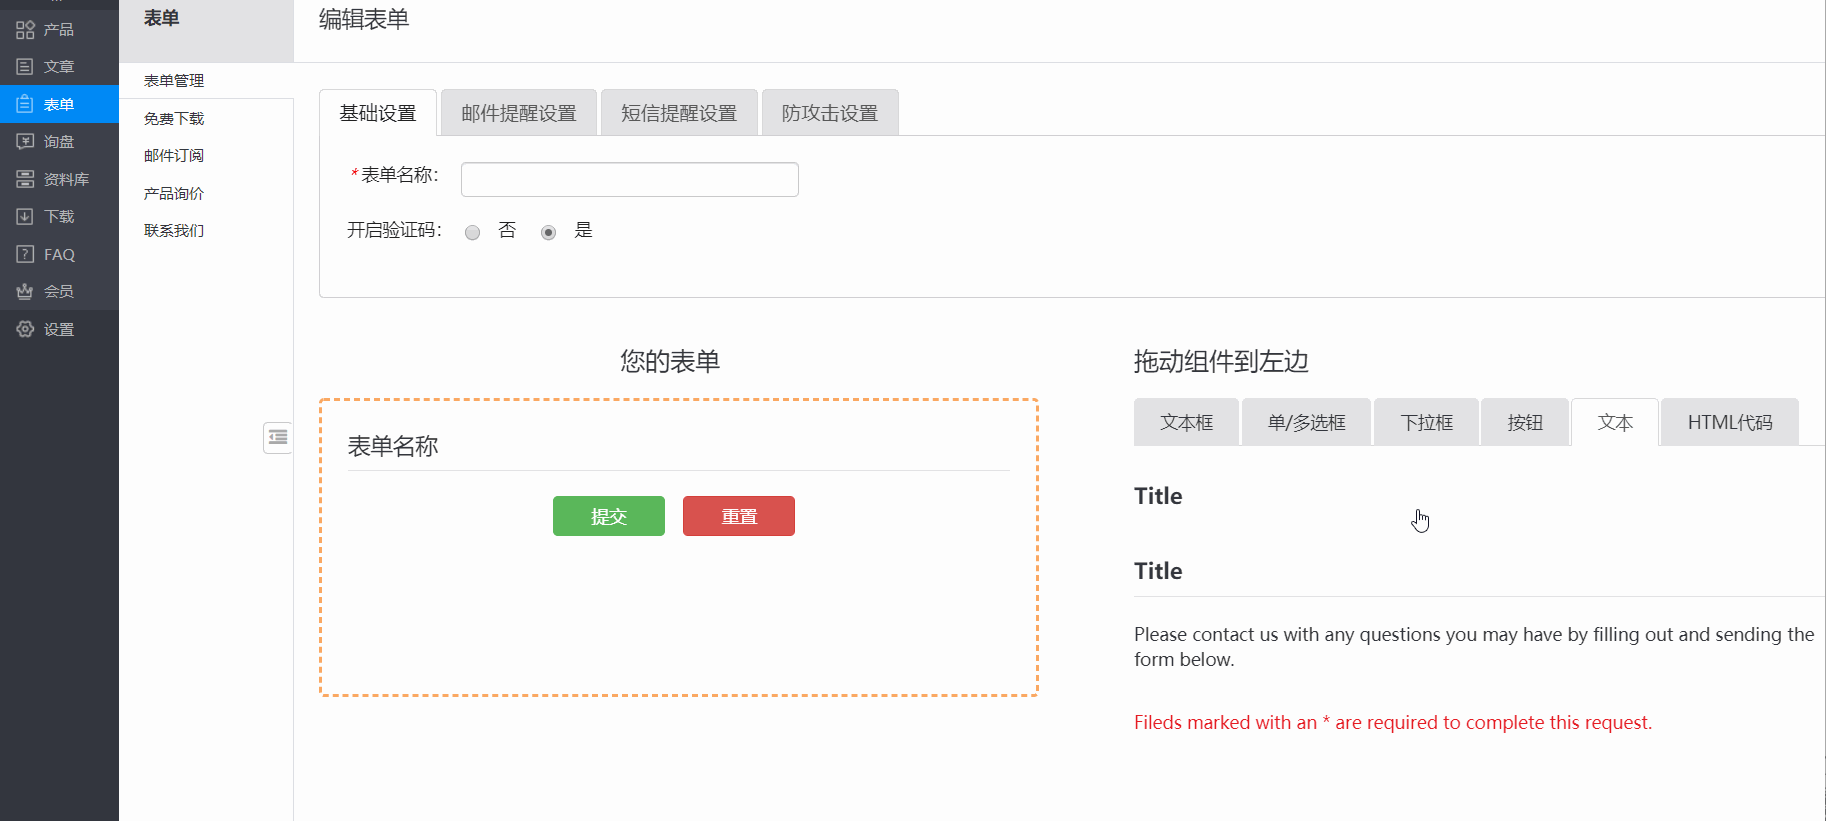
Task: Switch to 防攻击设置 tab
Action: tap(829, 113)
